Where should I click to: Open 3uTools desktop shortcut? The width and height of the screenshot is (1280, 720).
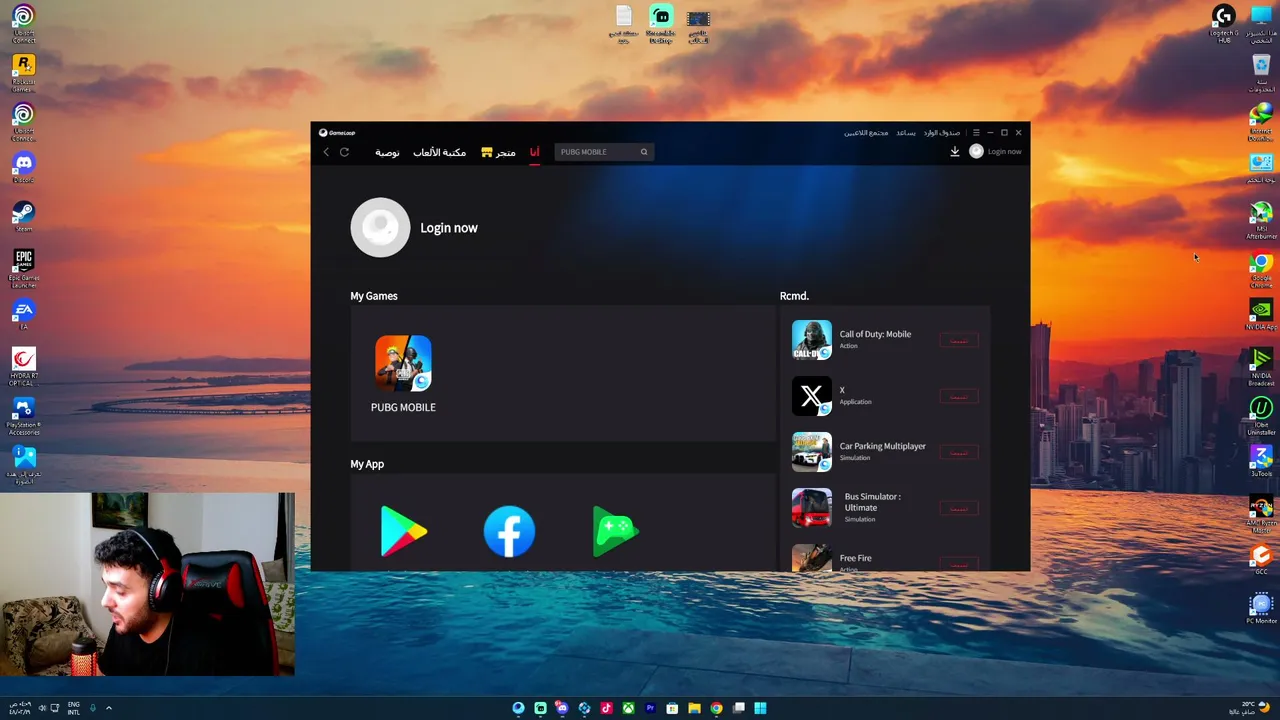point(1261,460)
